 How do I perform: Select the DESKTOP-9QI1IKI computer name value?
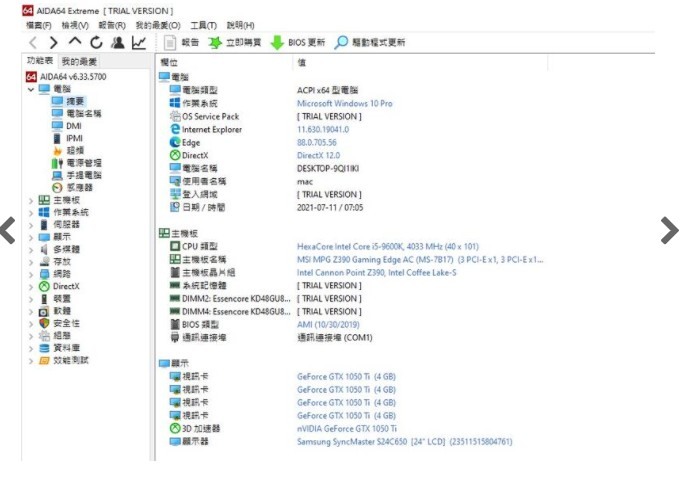pos(328,169)
